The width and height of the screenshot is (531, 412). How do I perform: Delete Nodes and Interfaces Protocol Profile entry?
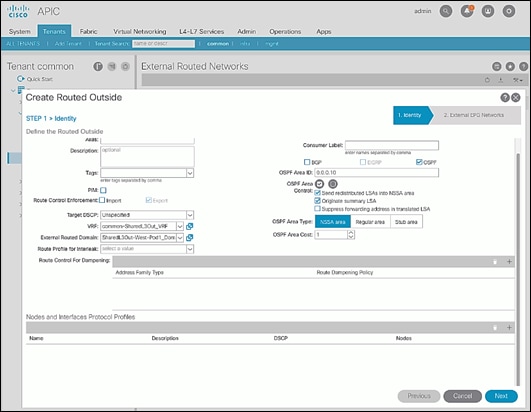pyautogui.click(x=495, y=327)
